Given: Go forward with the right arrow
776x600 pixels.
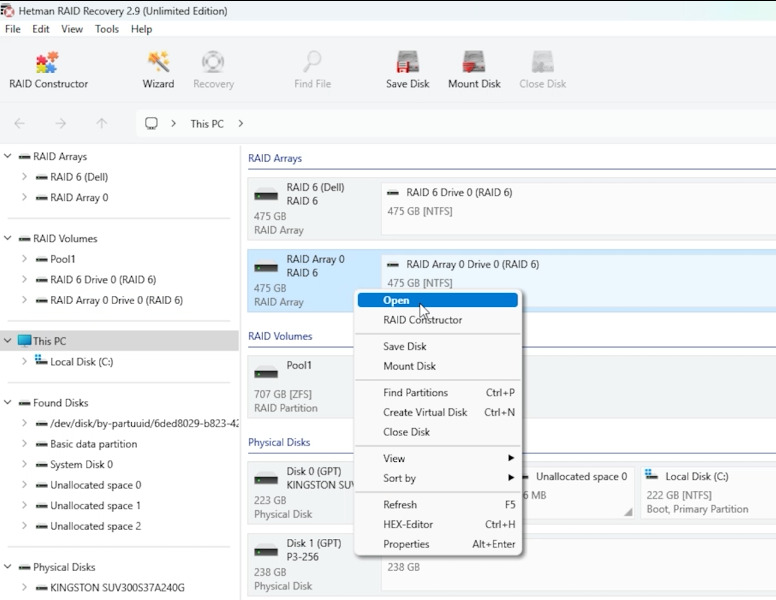Looking at the screenshot, I should click(60, 123).
